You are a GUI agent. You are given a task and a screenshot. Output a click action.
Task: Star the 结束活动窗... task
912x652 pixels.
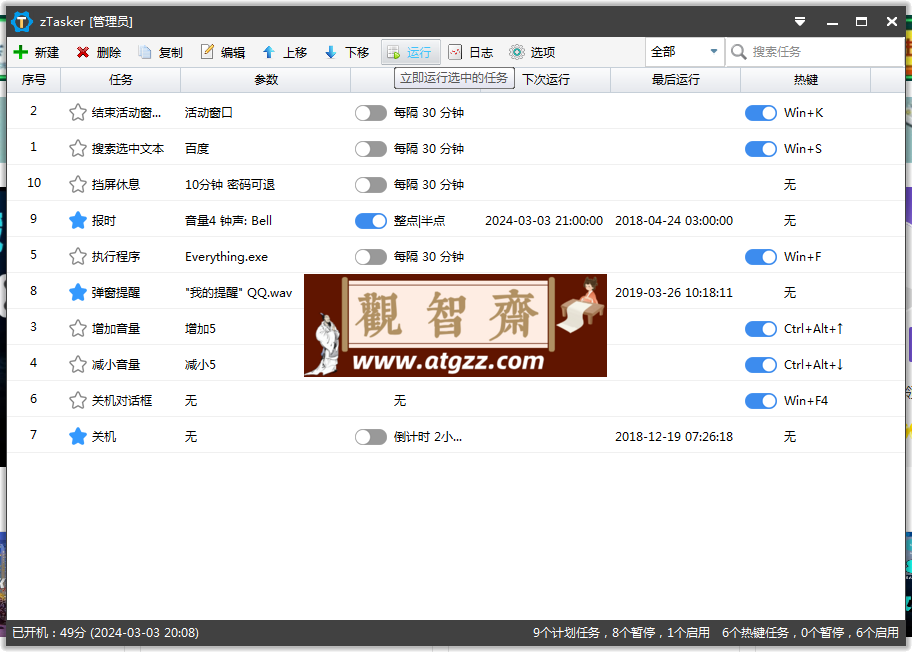click(x=77, y=112)
